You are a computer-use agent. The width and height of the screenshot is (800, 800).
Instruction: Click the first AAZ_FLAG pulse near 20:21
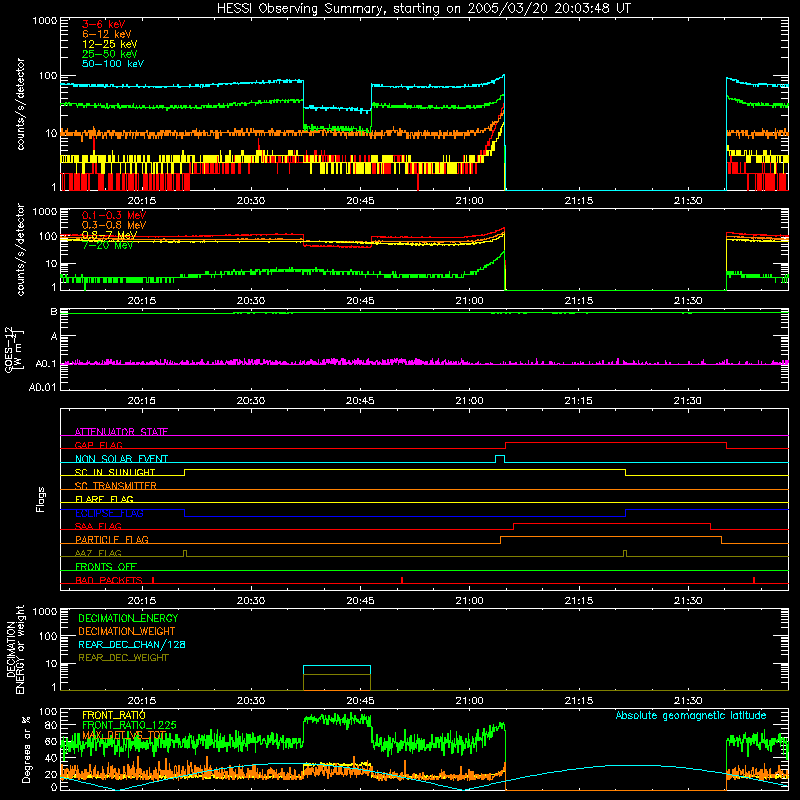[185, 553]
